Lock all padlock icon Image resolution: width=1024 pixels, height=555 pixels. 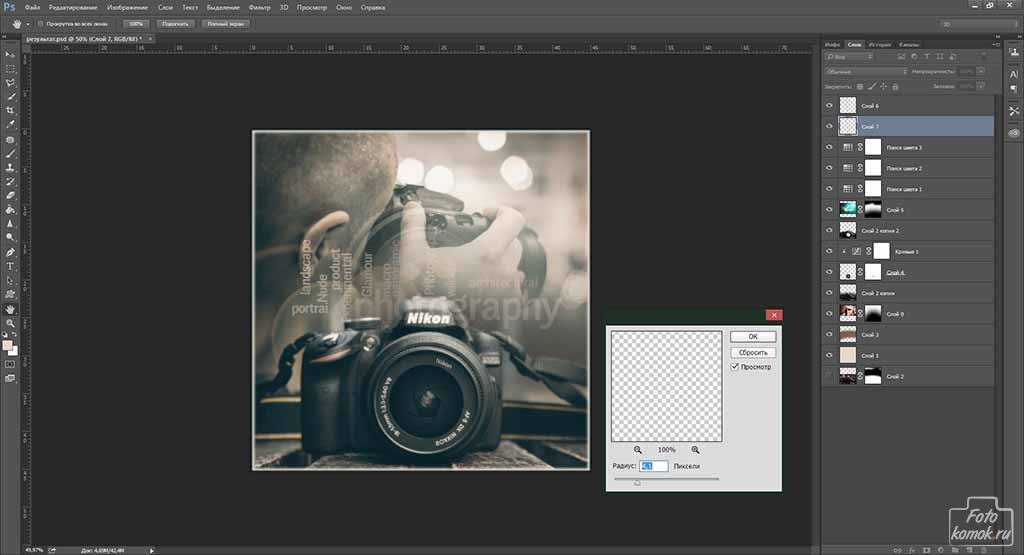click(895, 86)
